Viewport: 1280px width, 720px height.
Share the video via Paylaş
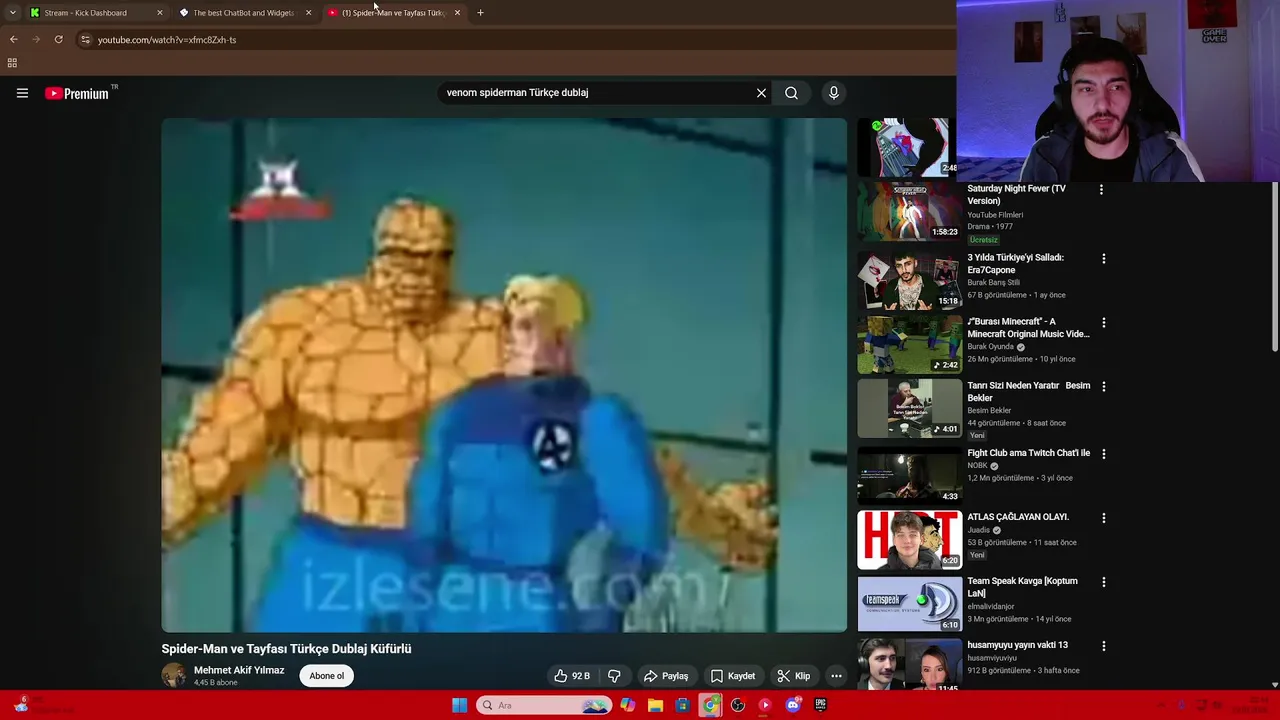(x=666, y=676)
